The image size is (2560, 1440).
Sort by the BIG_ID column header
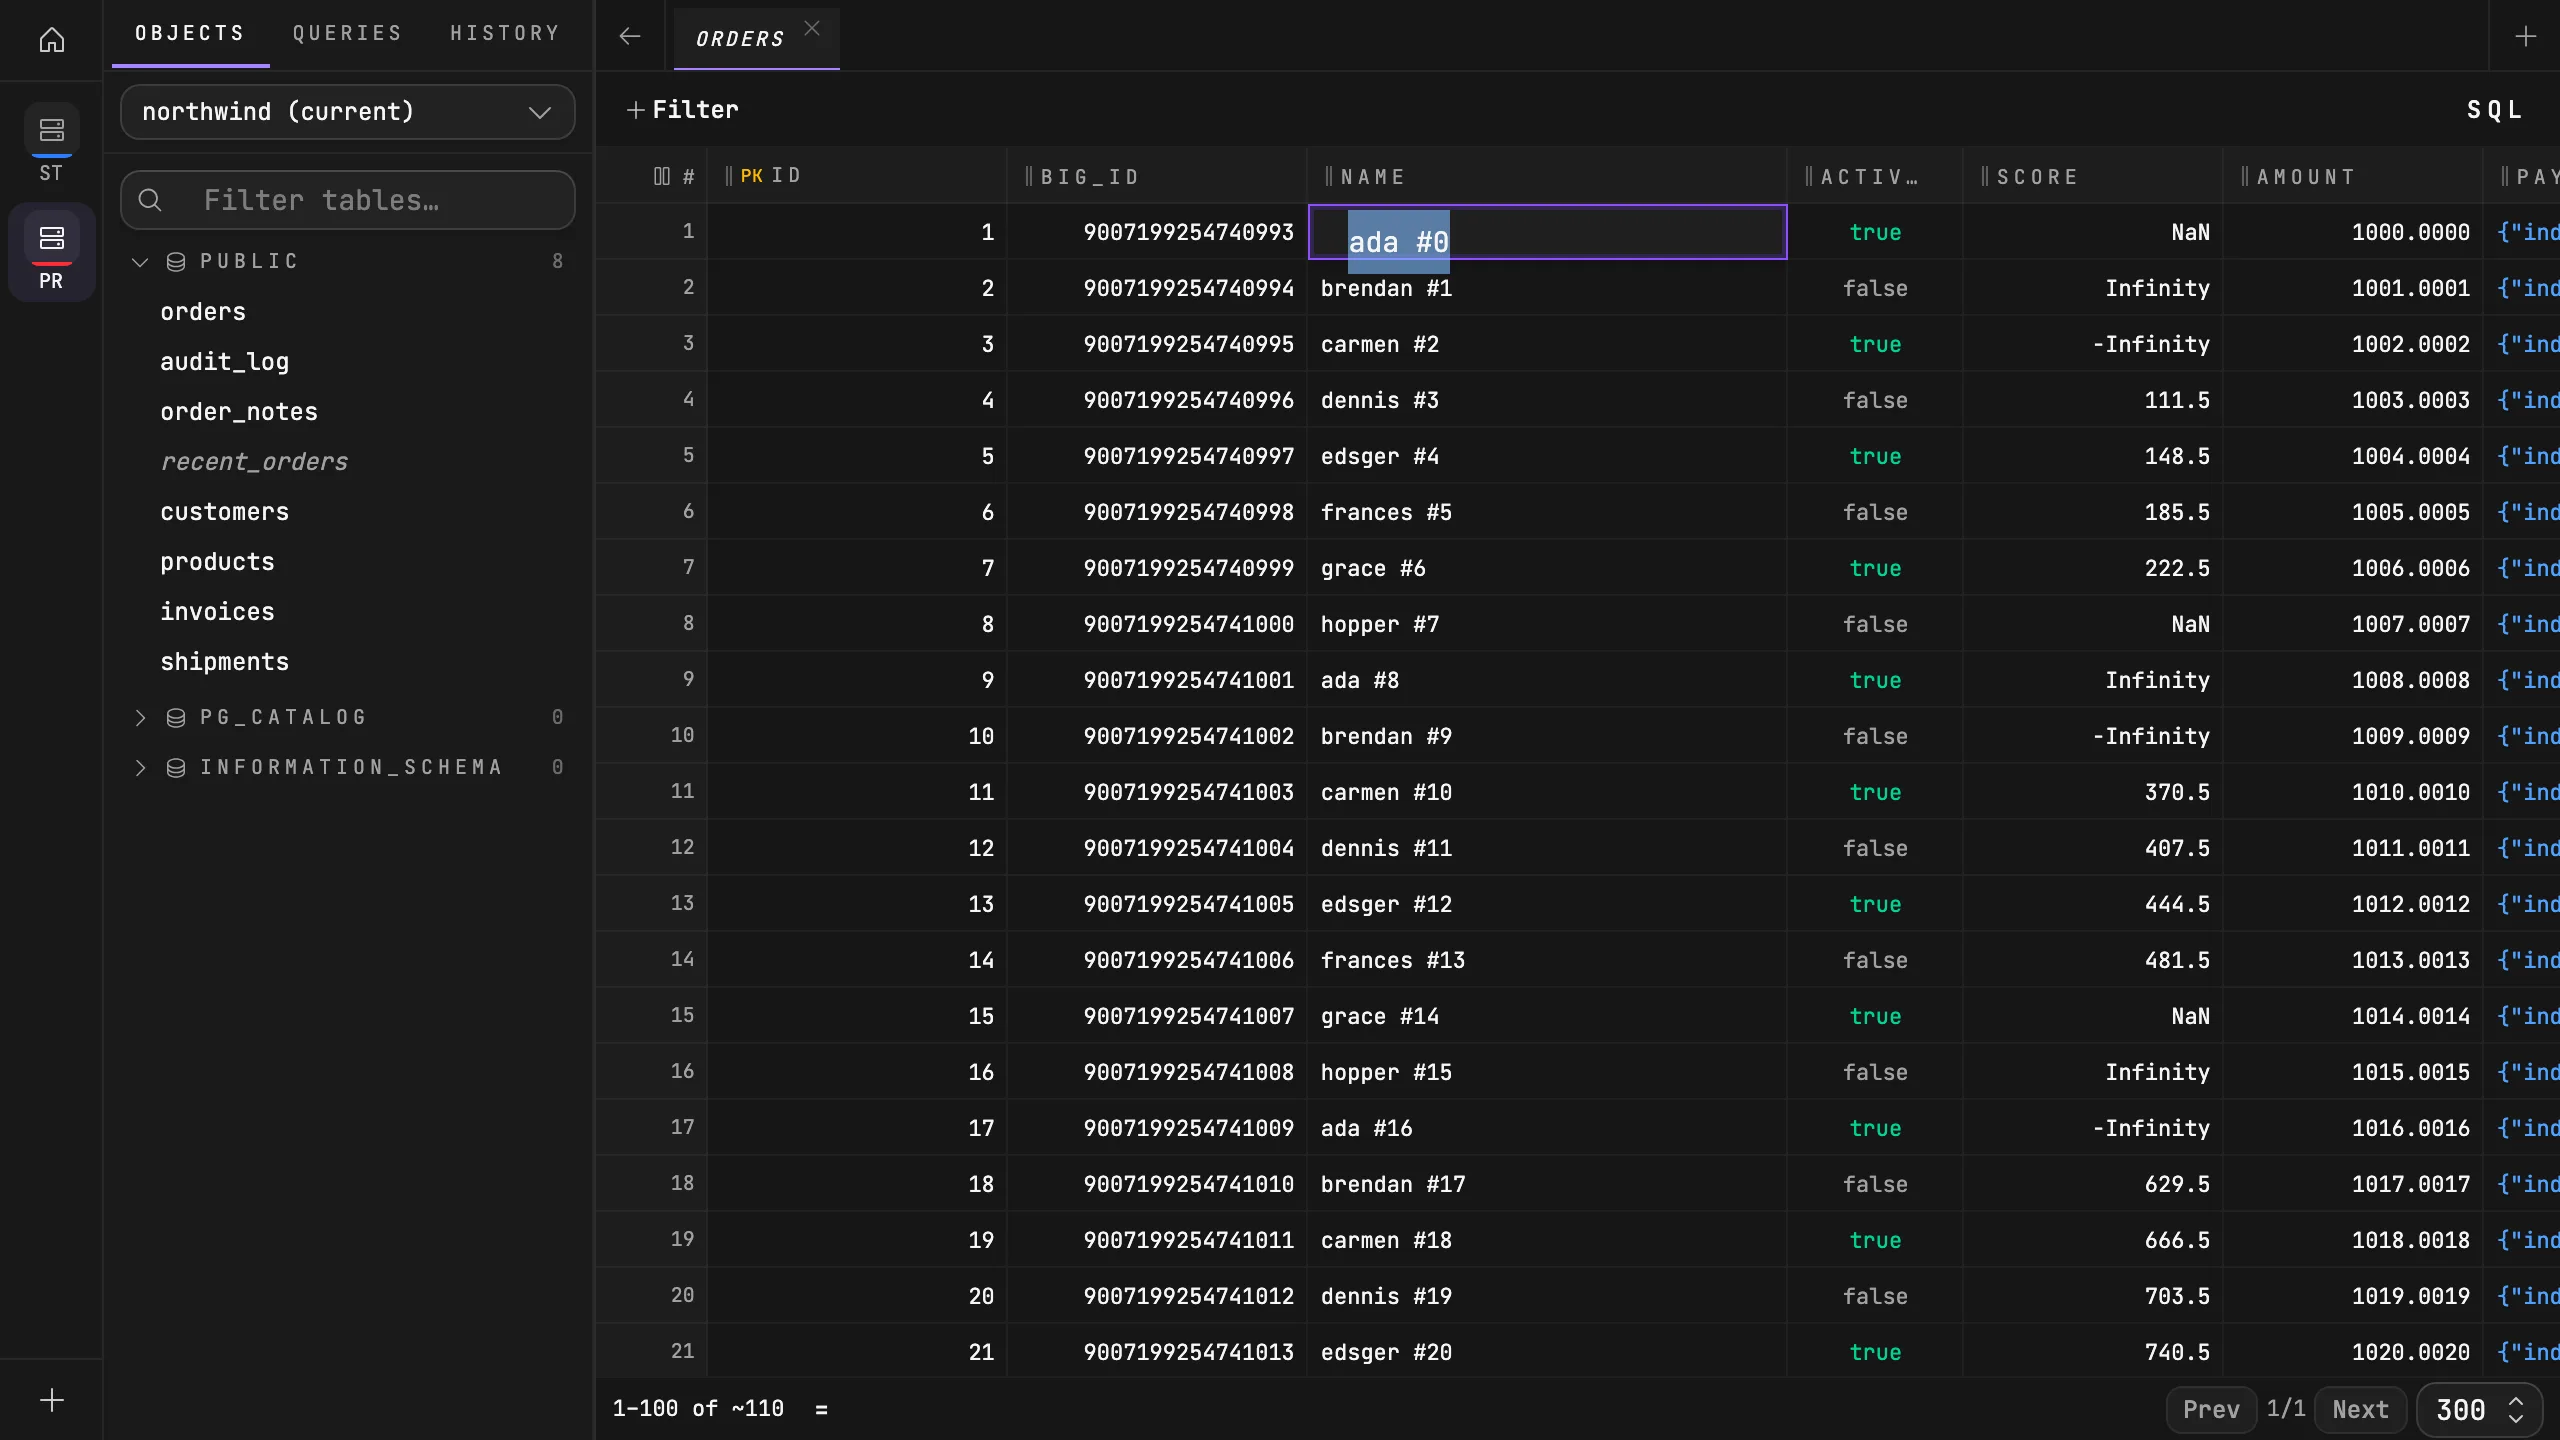(1157, 177)
